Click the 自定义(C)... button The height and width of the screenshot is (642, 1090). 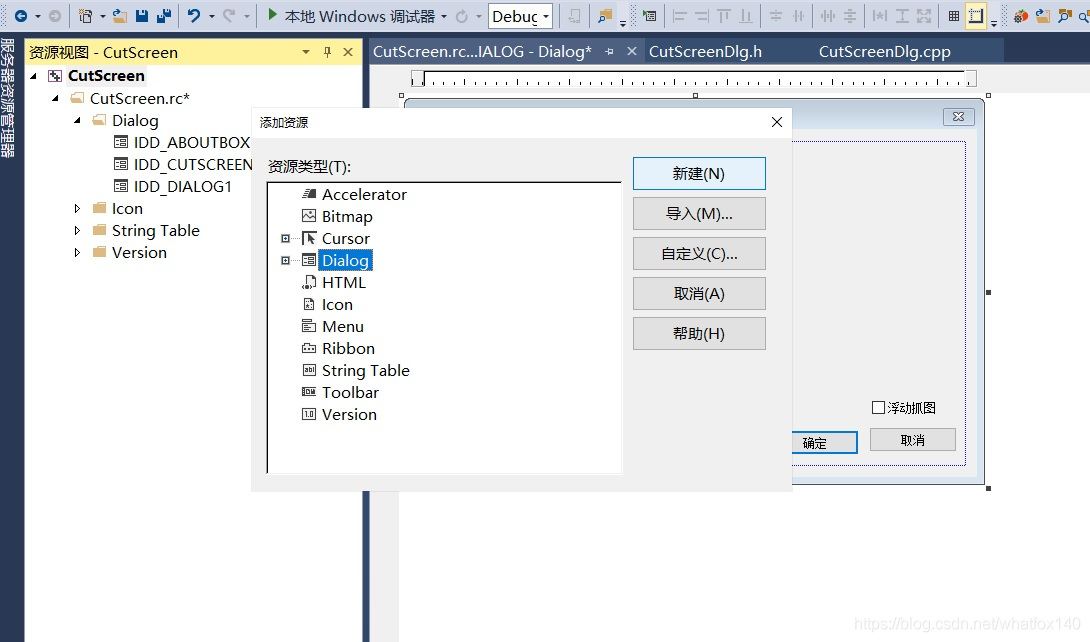click(699, 254)
